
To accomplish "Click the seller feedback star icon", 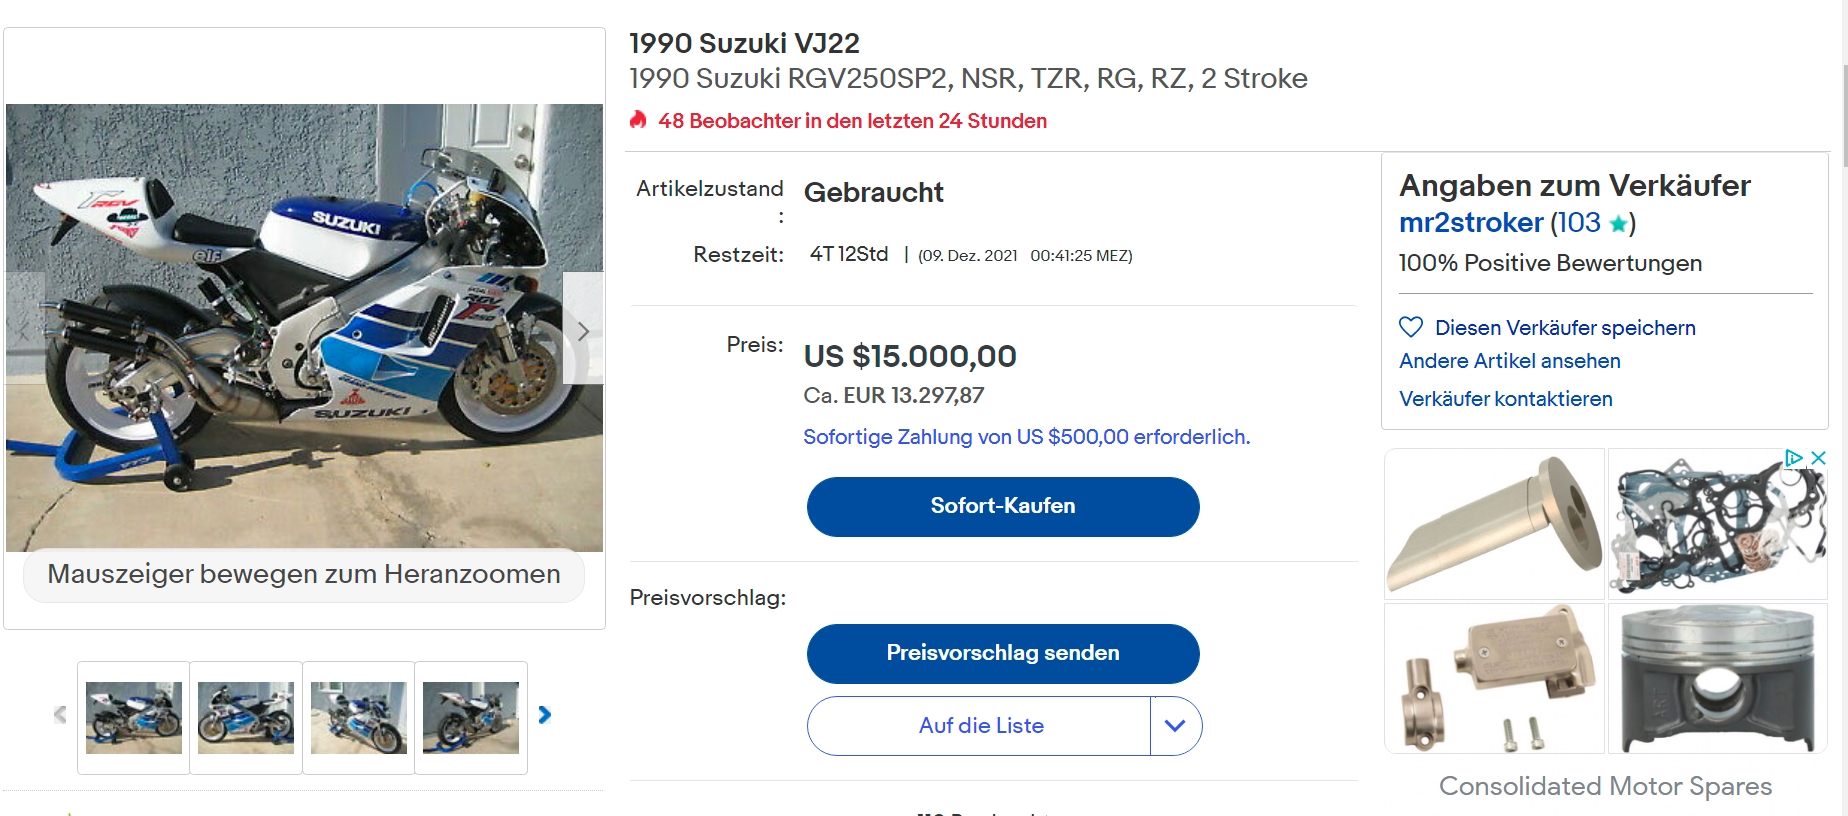I will point(1617,224).
